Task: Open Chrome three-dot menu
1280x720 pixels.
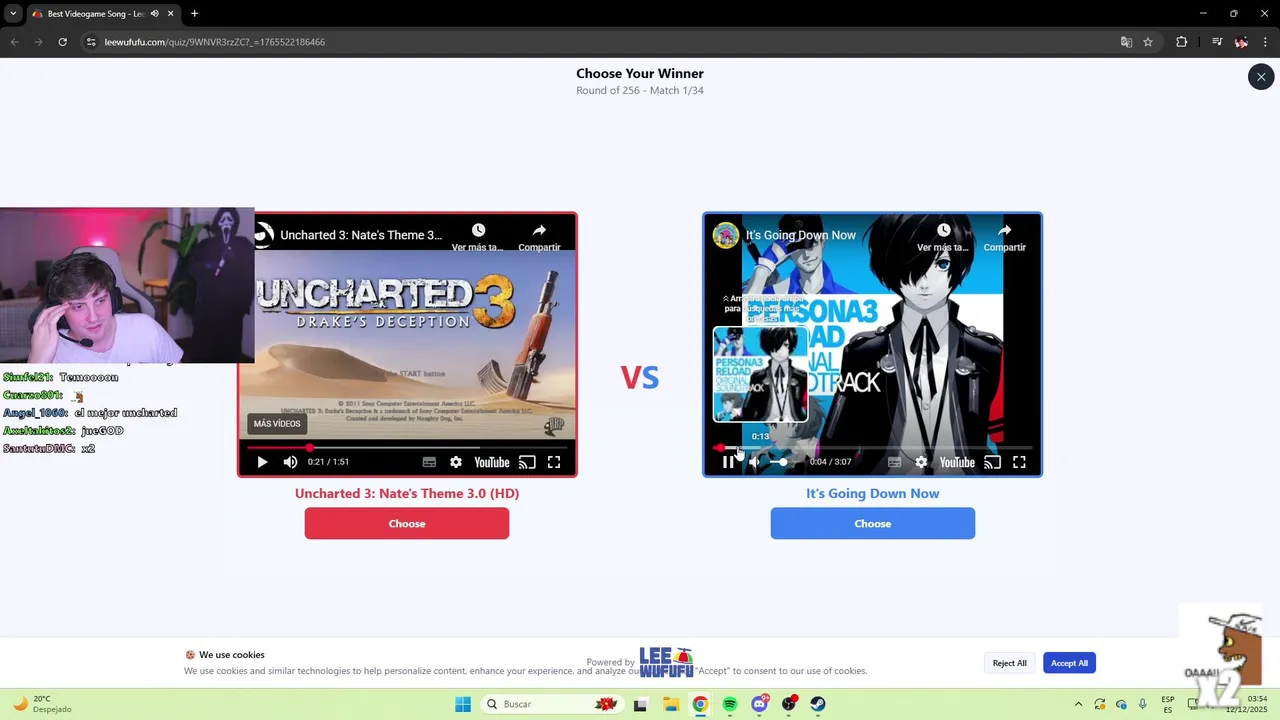Action: click(1266, 42)
